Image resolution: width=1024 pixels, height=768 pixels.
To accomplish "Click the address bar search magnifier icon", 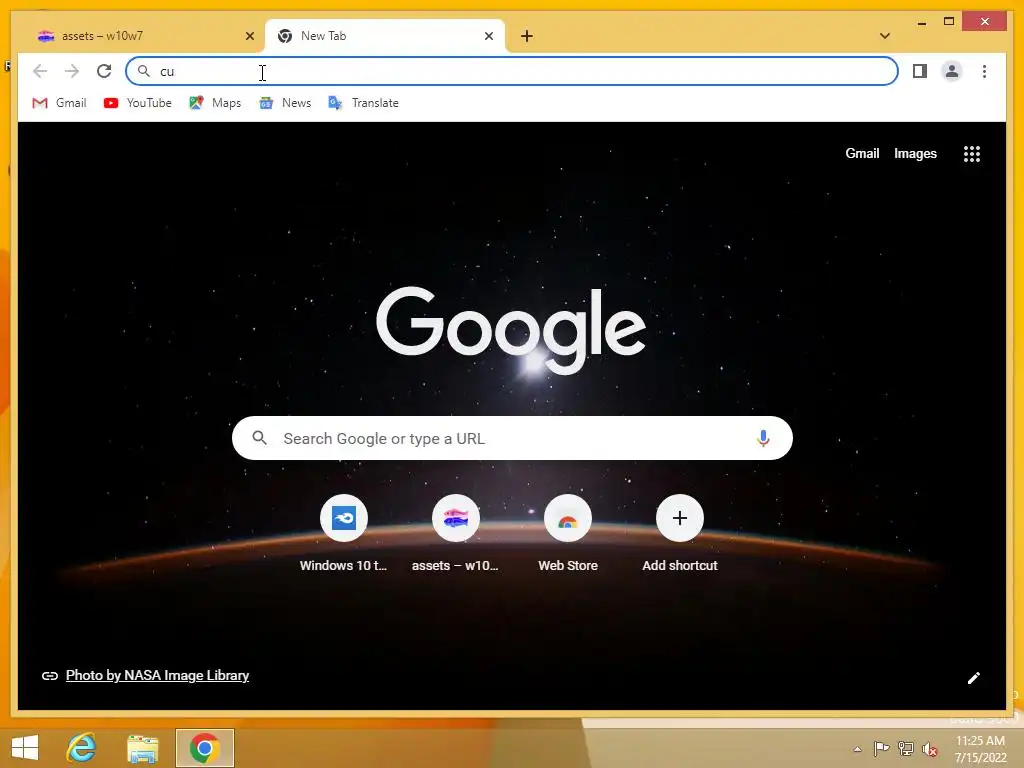I will (144, 71).
